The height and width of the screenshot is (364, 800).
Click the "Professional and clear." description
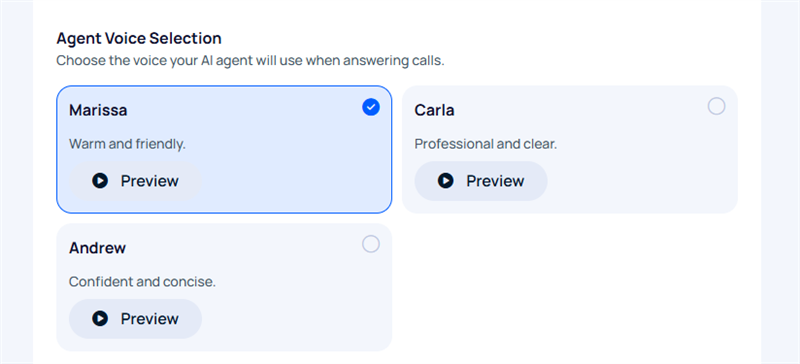click(x=486, y=144)
